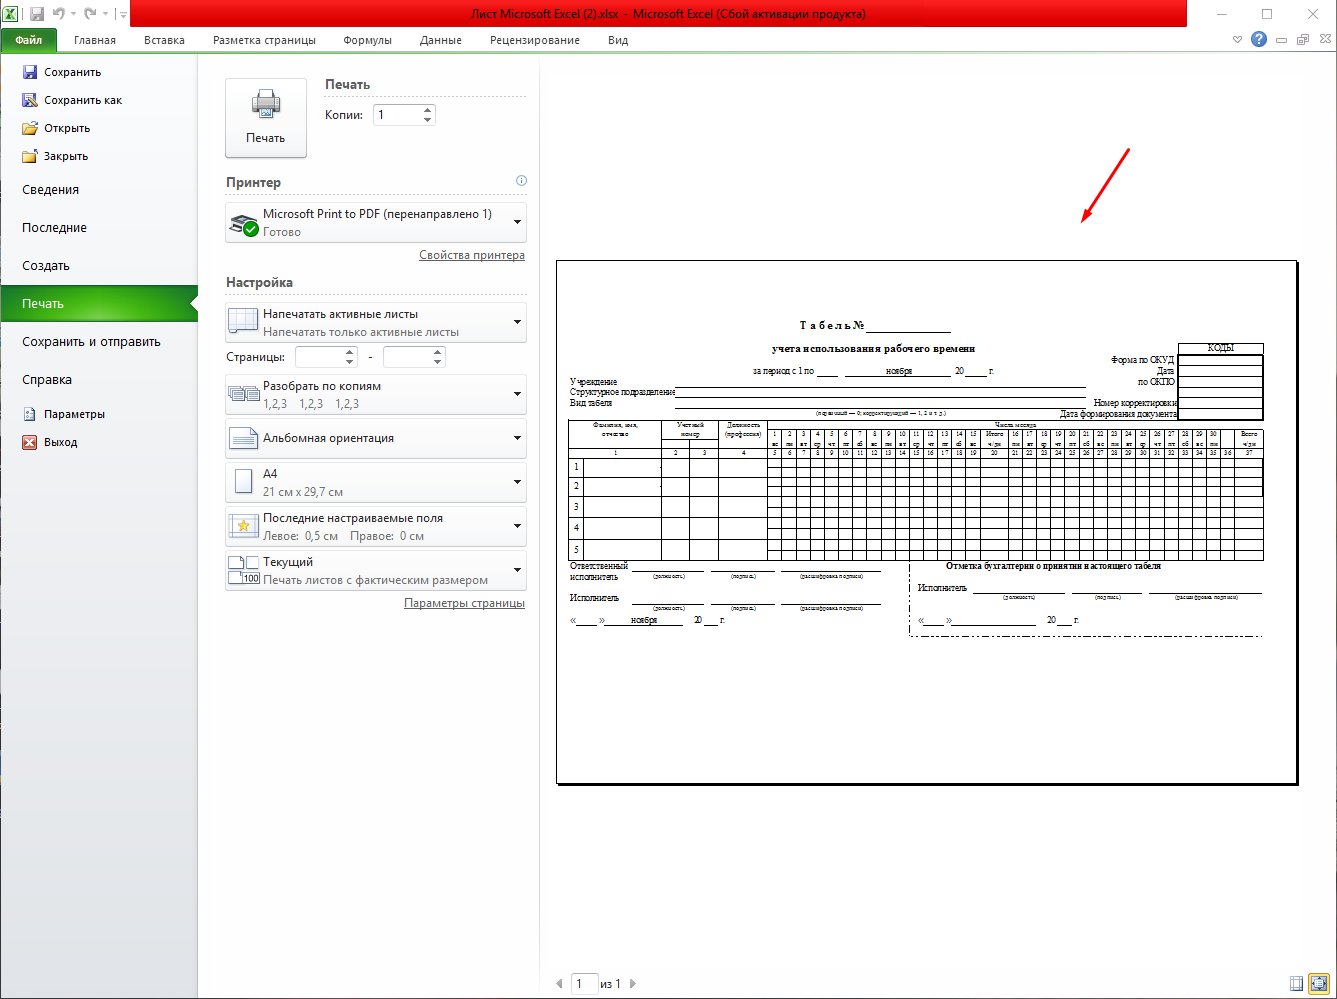1337x999 pixels.
Task: Click the current page number field
Action: pyautogui.click(x=584, y=984)
